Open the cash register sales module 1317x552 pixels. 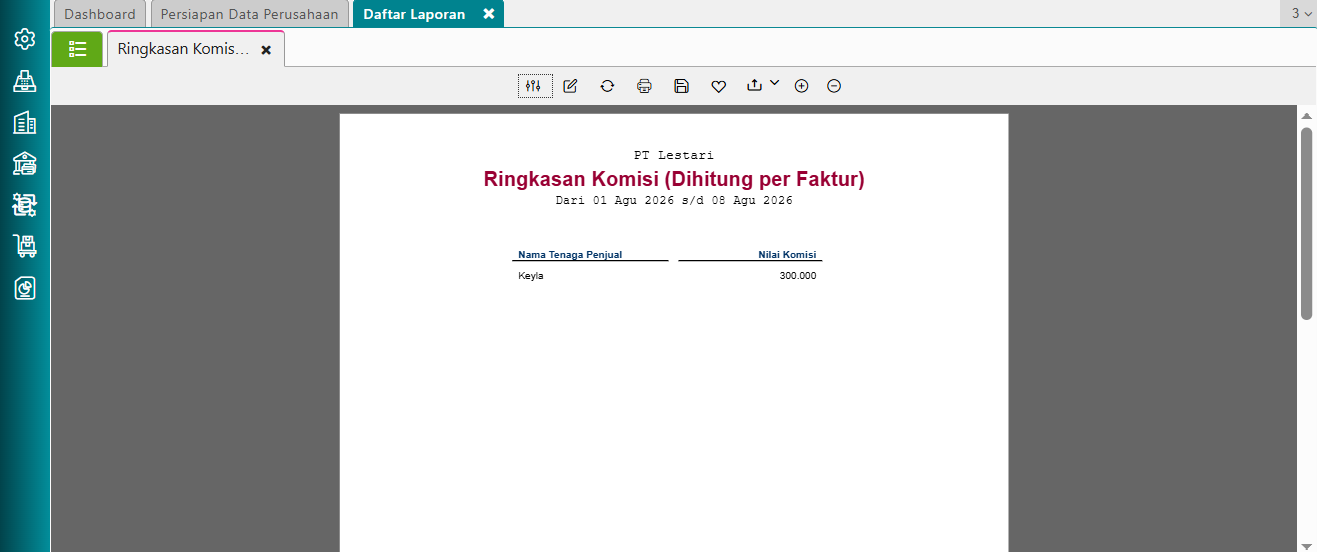(25, 81)
